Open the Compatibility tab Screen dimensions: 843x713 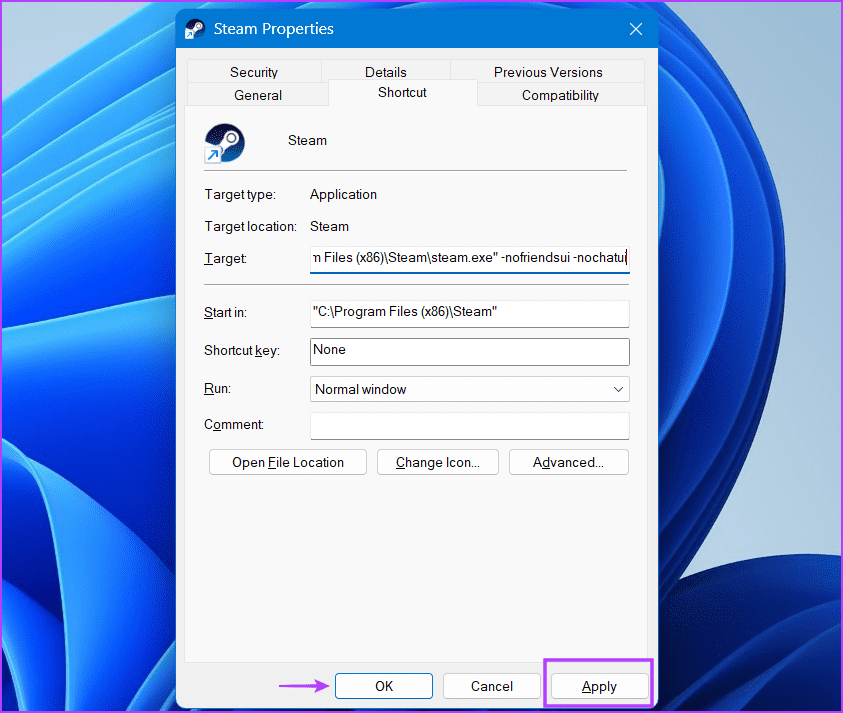[x=560, y=95]
